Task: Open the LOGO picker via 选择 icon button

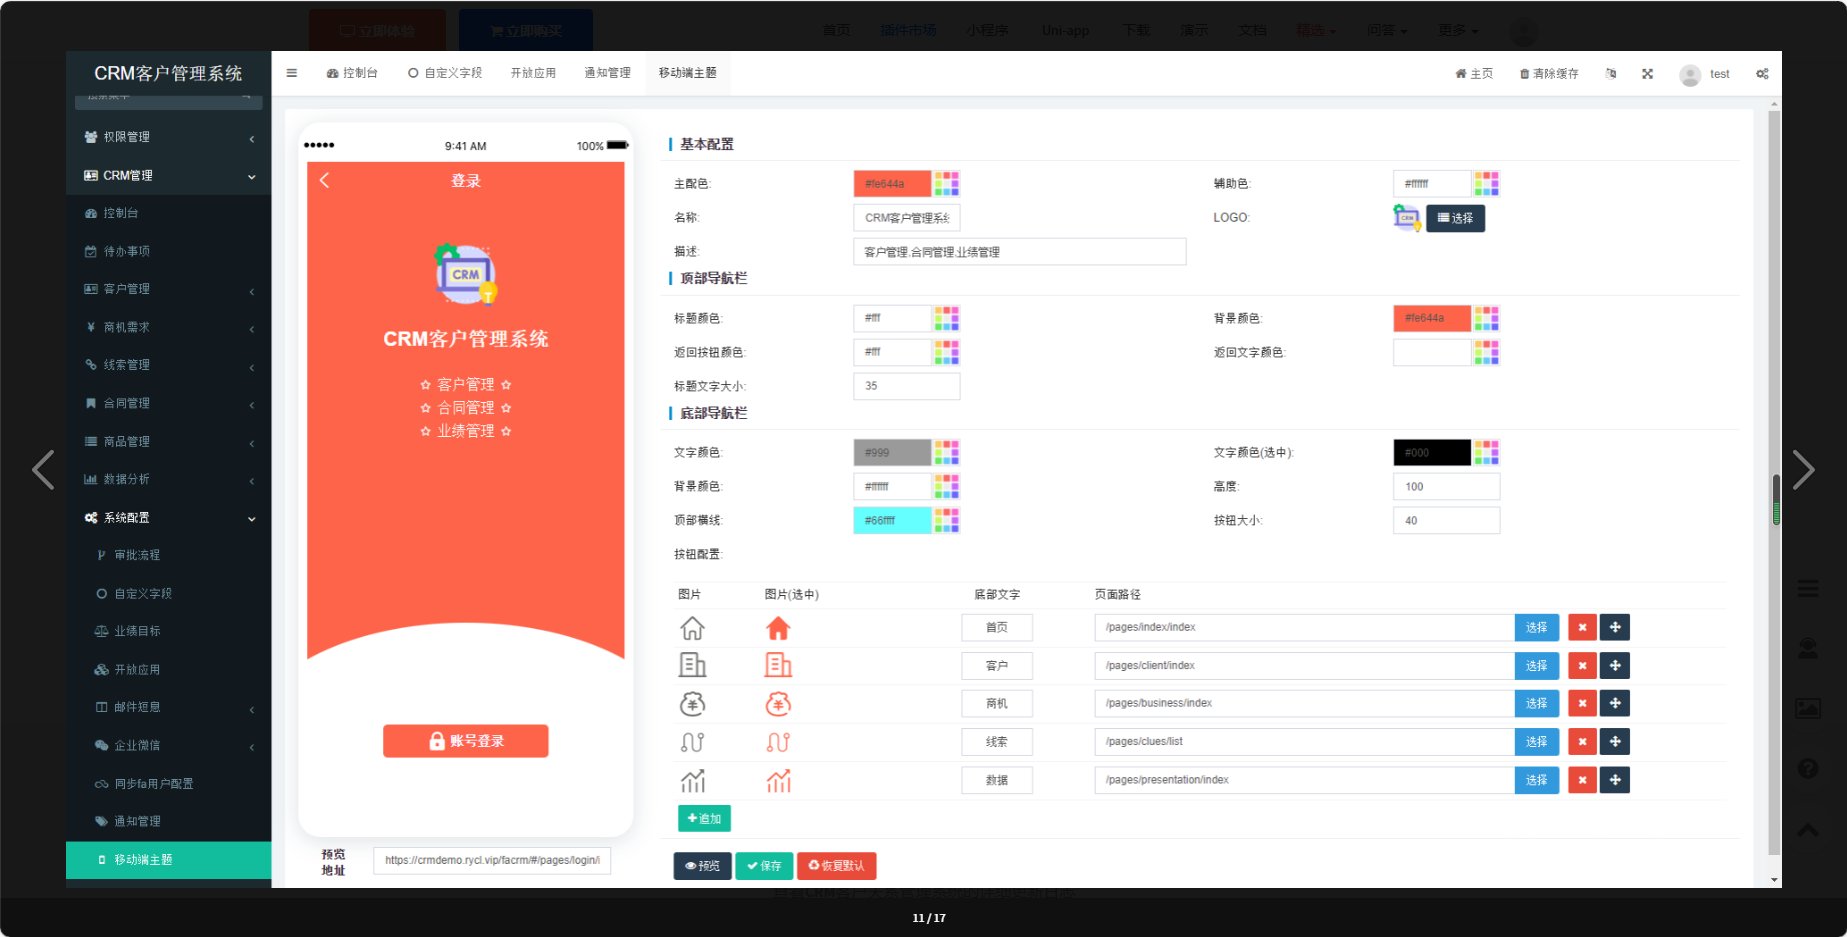Action: 1455,218
